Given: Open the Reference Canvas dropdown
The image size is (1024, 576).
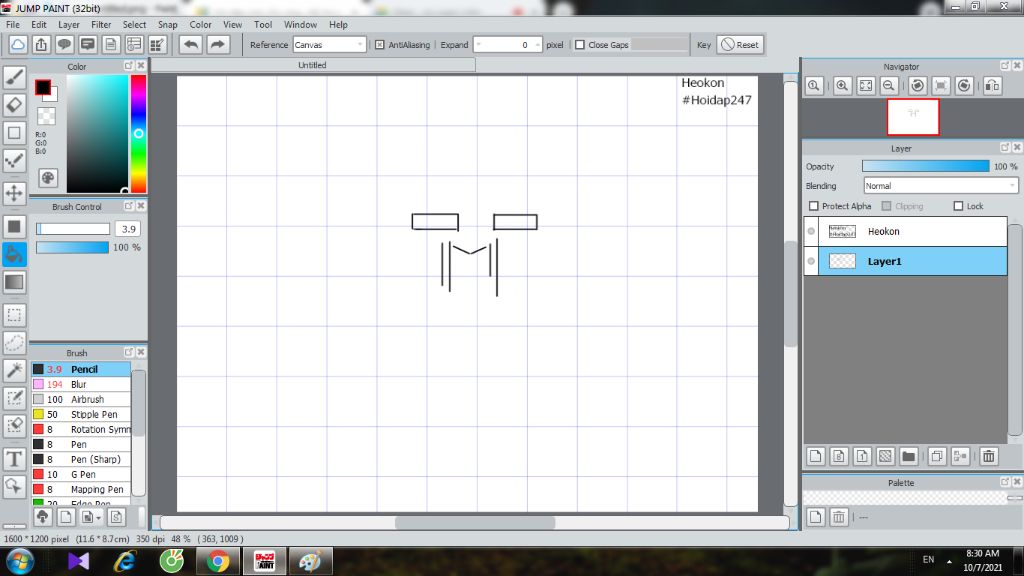Looking at the screenshot, I should [329, 45].
